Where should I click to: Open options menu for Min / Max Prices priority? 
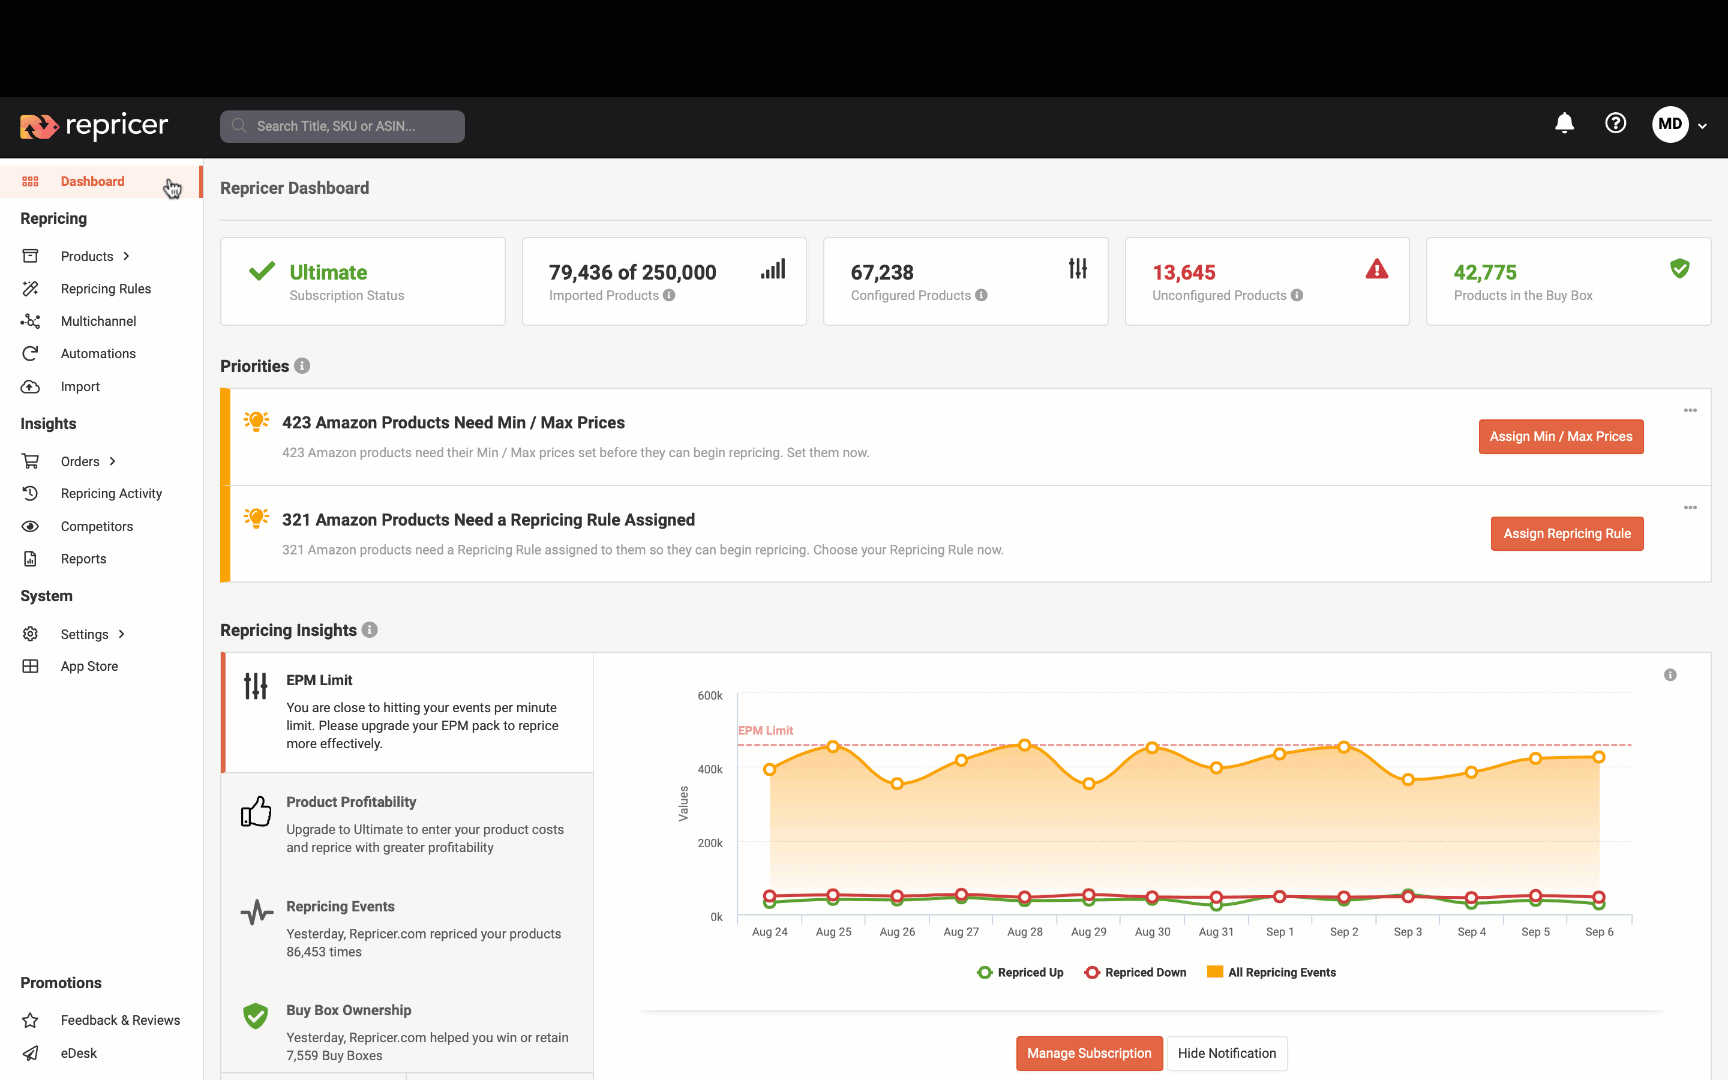(1690, 411)
